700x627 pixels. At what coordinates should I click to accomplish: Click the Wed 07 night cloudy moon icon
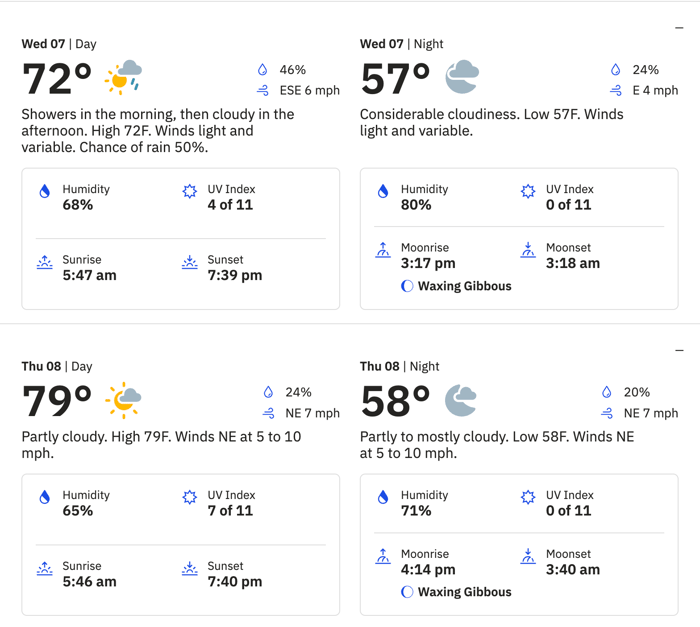pos(462,76)
